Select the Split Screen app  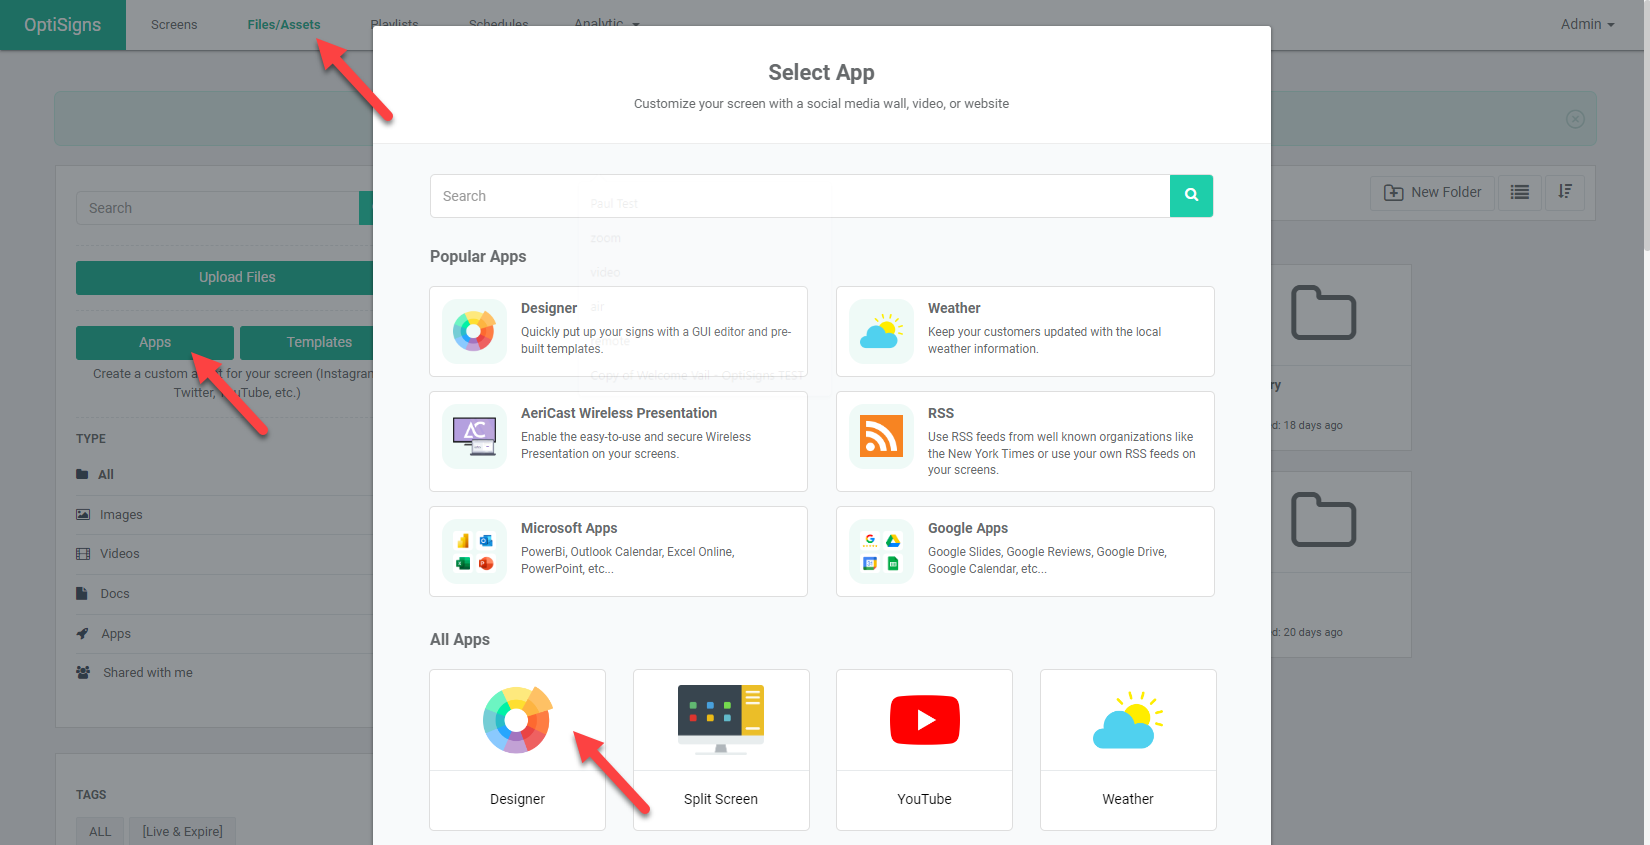720,749
